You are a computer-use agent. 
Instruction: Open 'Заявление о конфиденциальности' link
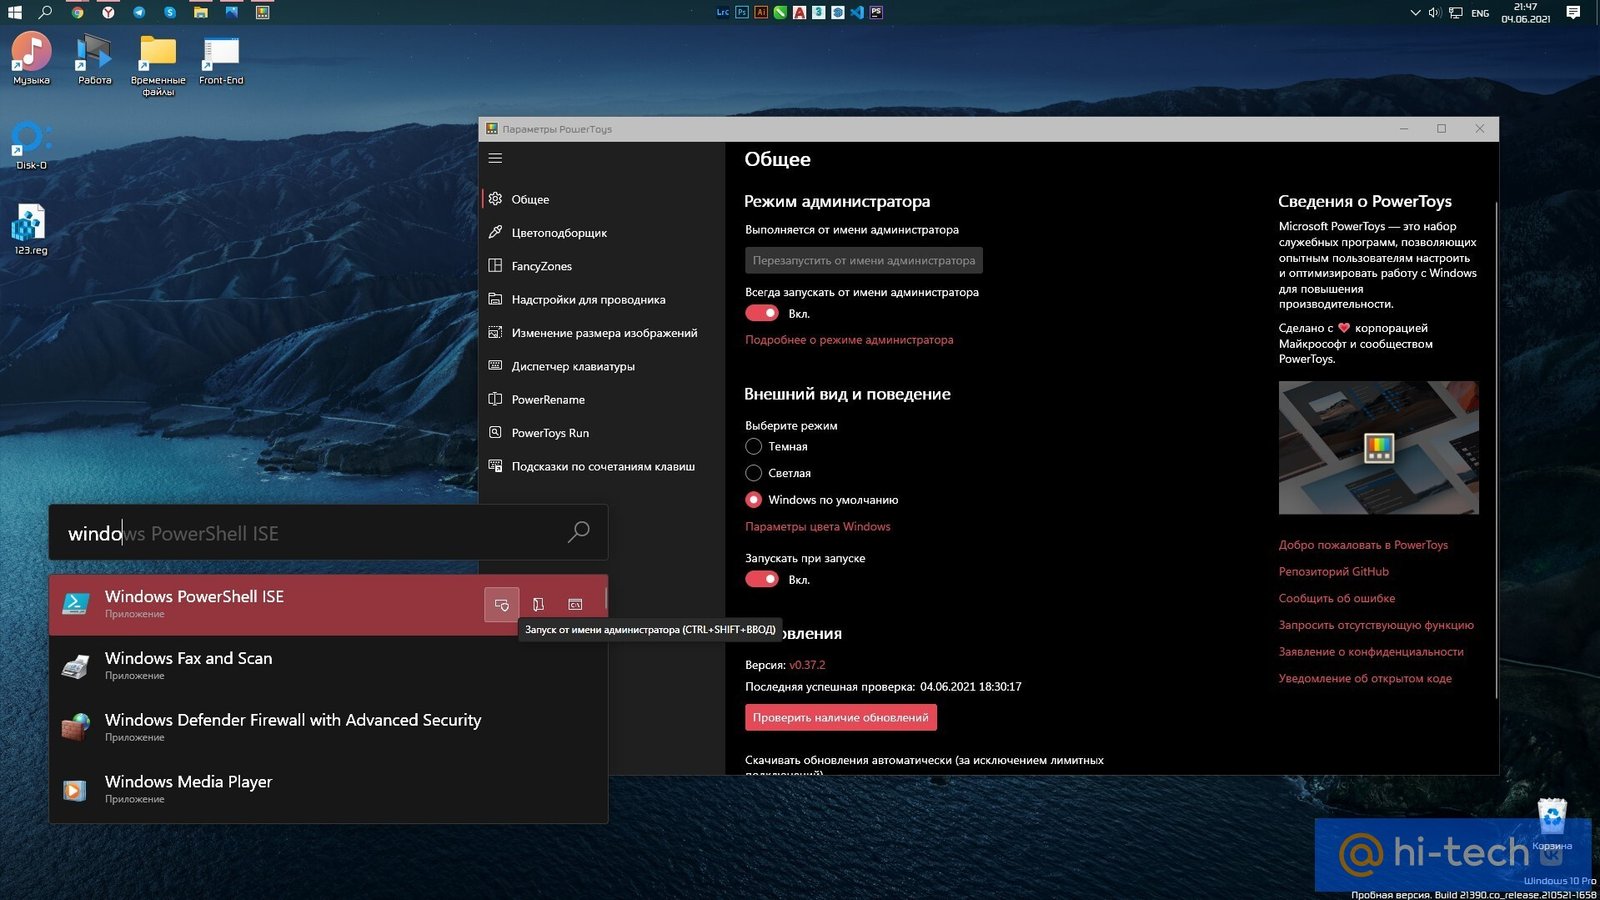coord(1371,652)
